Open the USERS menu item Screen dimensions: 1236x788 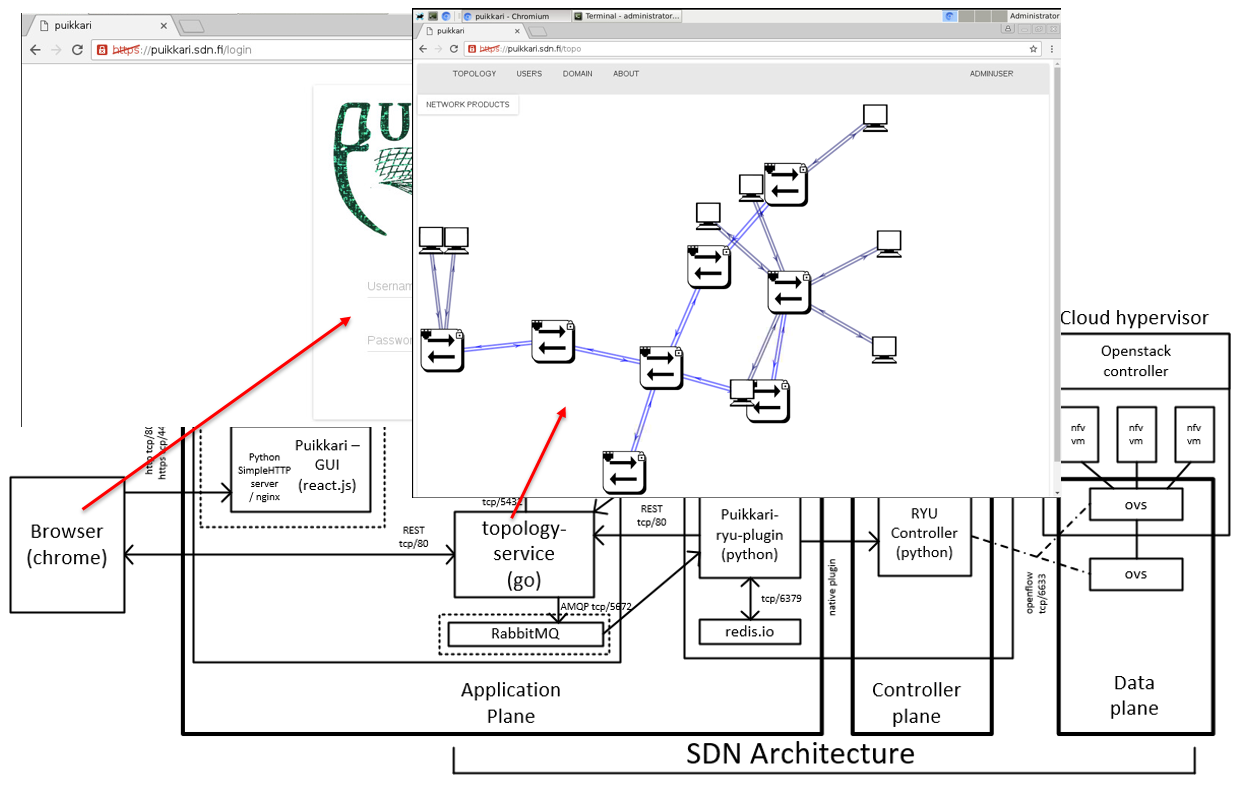point(529,73)
